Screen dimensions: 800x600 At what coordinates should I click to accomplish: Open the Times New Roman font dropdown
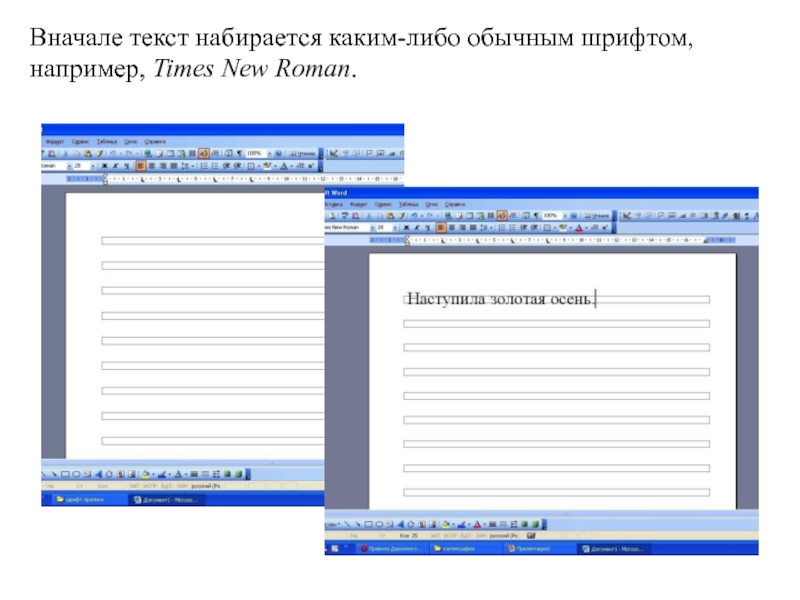[x=372, y=228]
